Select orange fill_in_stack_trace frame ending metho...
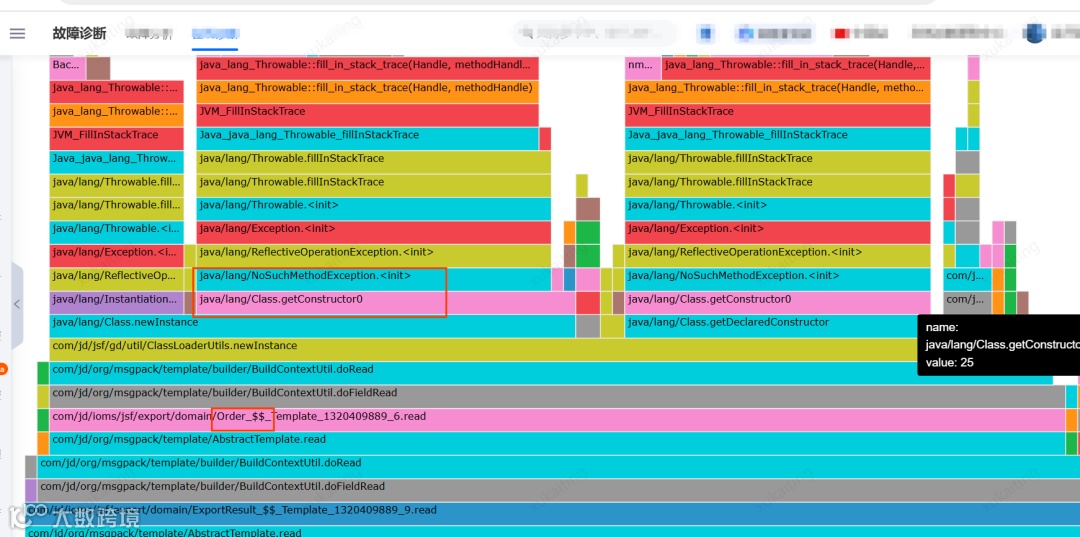This screenshot has width=1080, height=537. pos(778,92)
